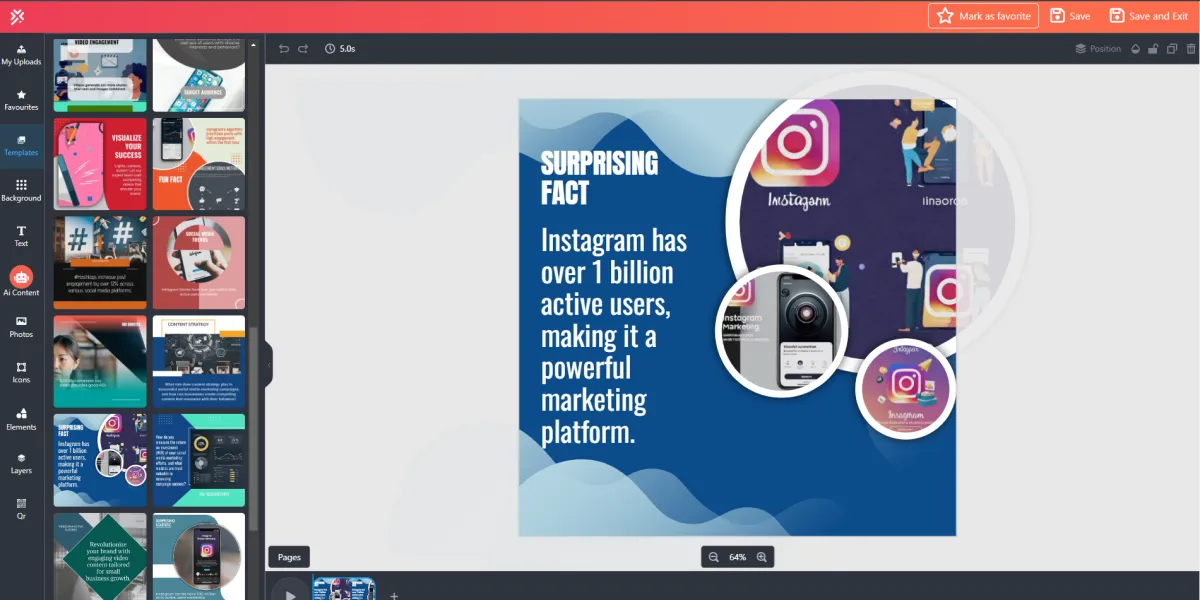
Task: Choose the Target Audience template
Action: pyautogui.click(x=199, y=75)
